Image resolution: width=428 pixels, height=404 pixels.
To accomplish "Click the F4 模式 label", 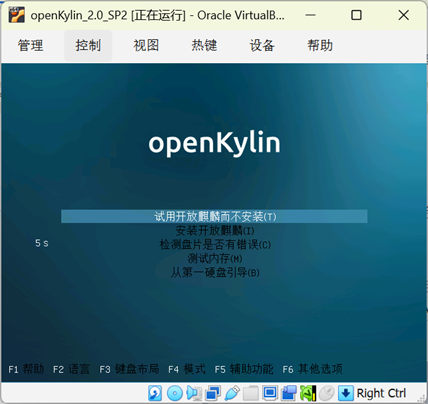I will 187,369.
